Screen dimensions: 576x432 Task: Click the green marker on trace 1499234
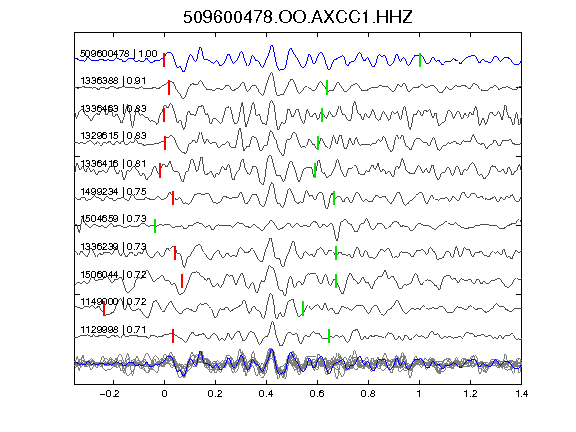pos(334,198)
